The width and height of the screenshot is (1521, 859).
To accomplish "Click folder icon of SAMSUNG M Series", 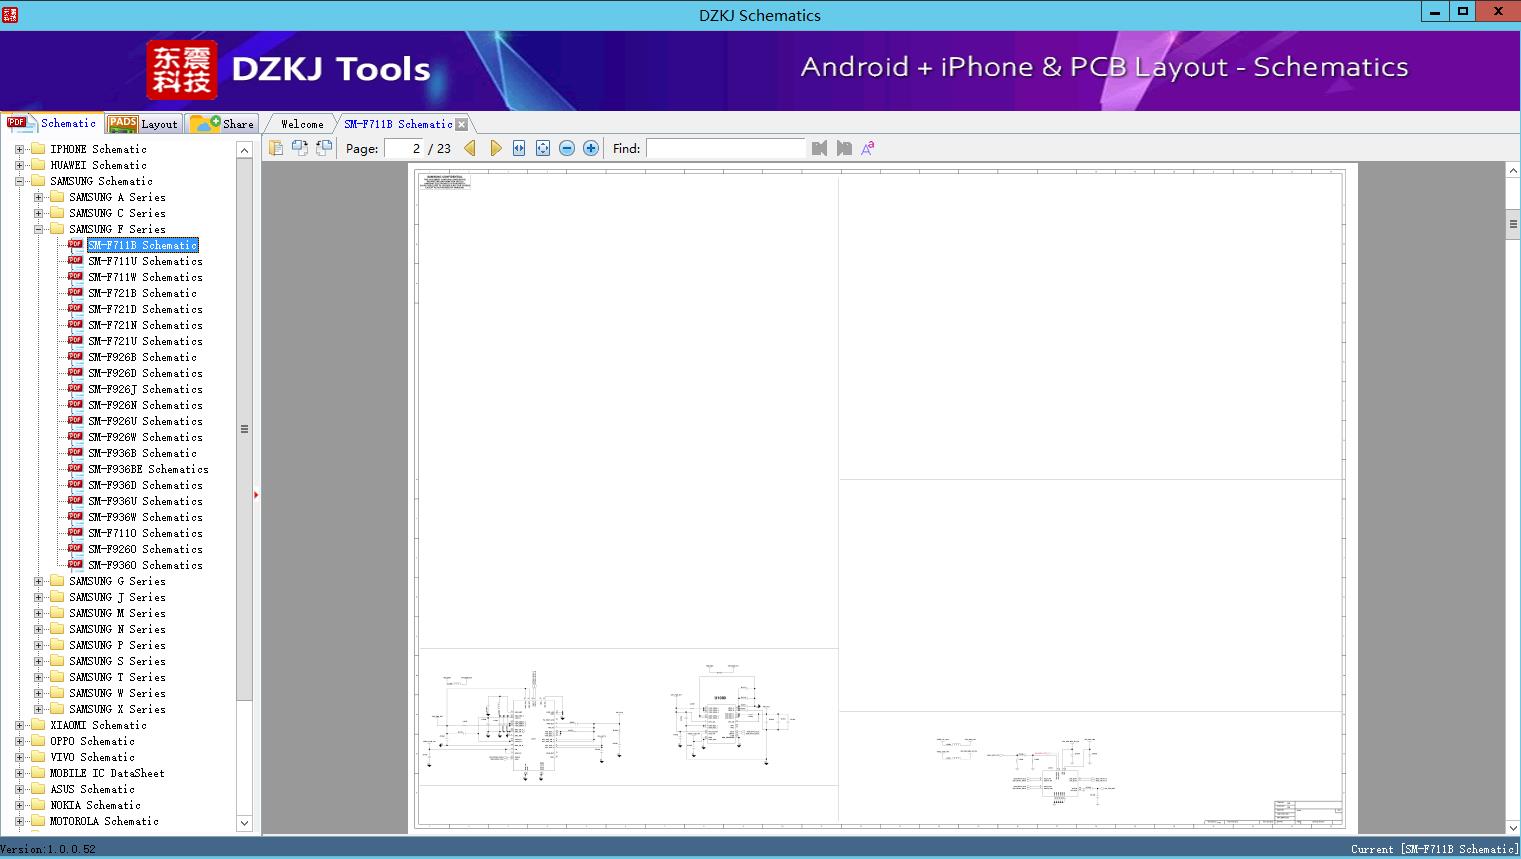I will click(57, 613).
